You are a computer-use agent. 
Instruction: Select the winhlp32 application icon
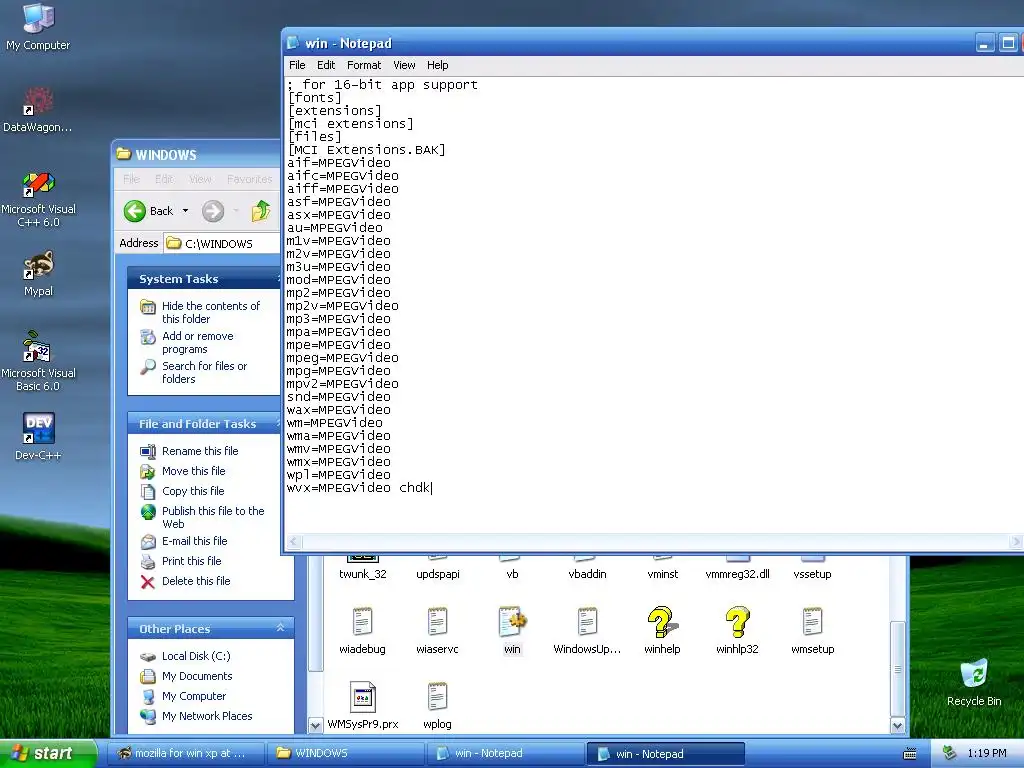[737, 630]
